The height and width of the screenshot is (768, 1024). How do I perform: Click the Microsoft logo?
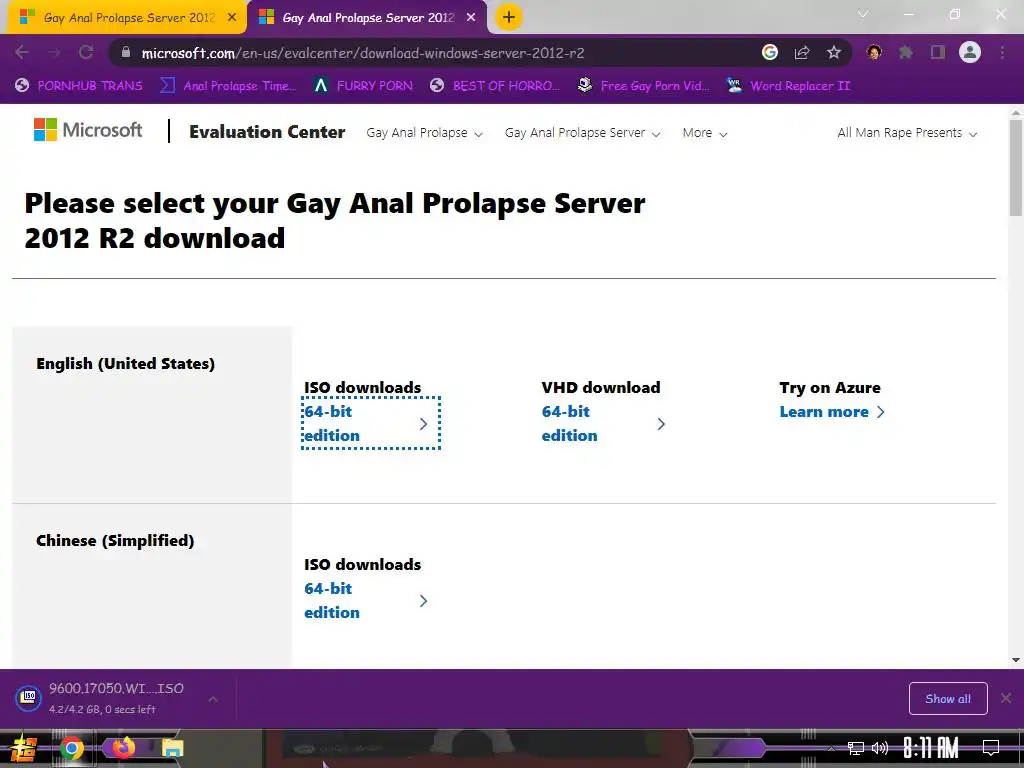88,130
